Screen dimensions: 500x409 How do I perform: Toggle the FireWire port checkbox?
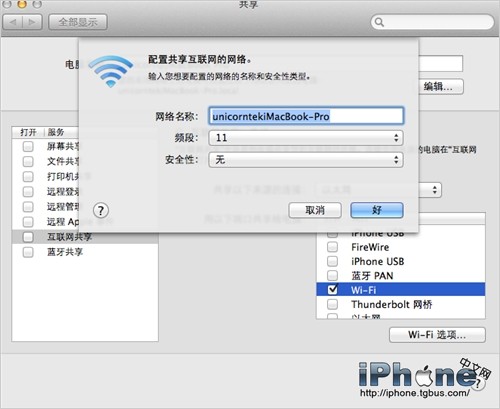pyautogui.click(x=332, y=247)
